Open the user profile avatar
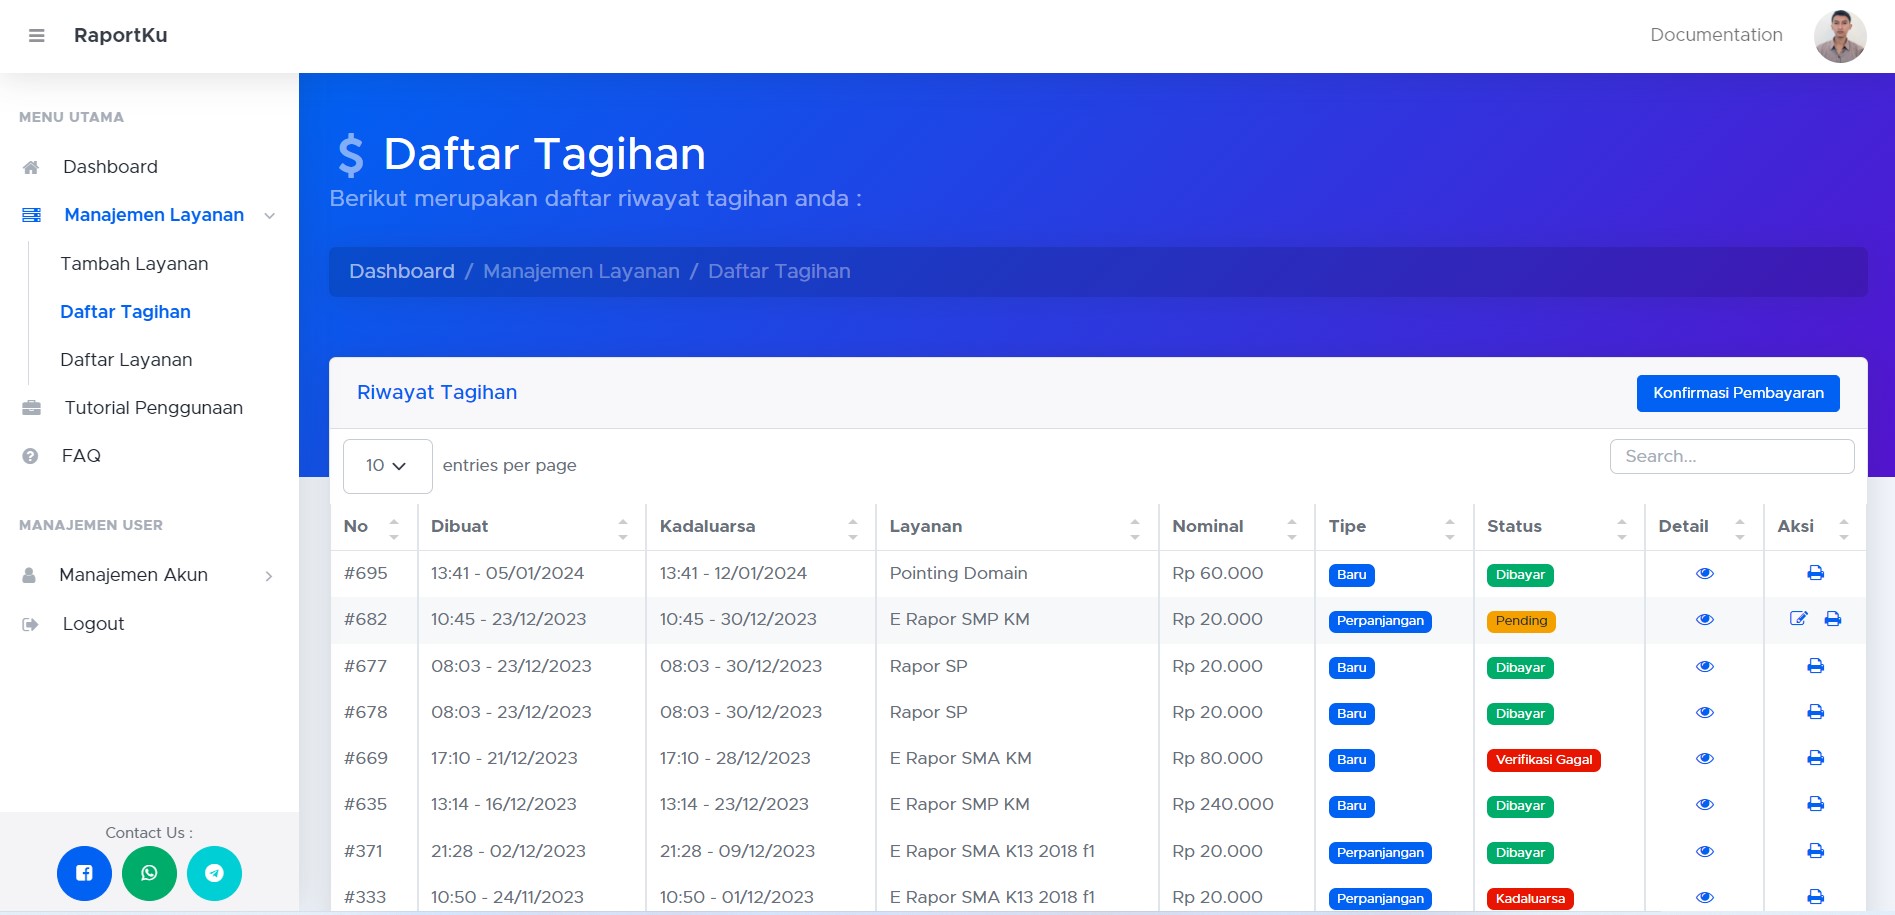The height and width of the screenshot is (915, 1895). tap(1840, 36)
